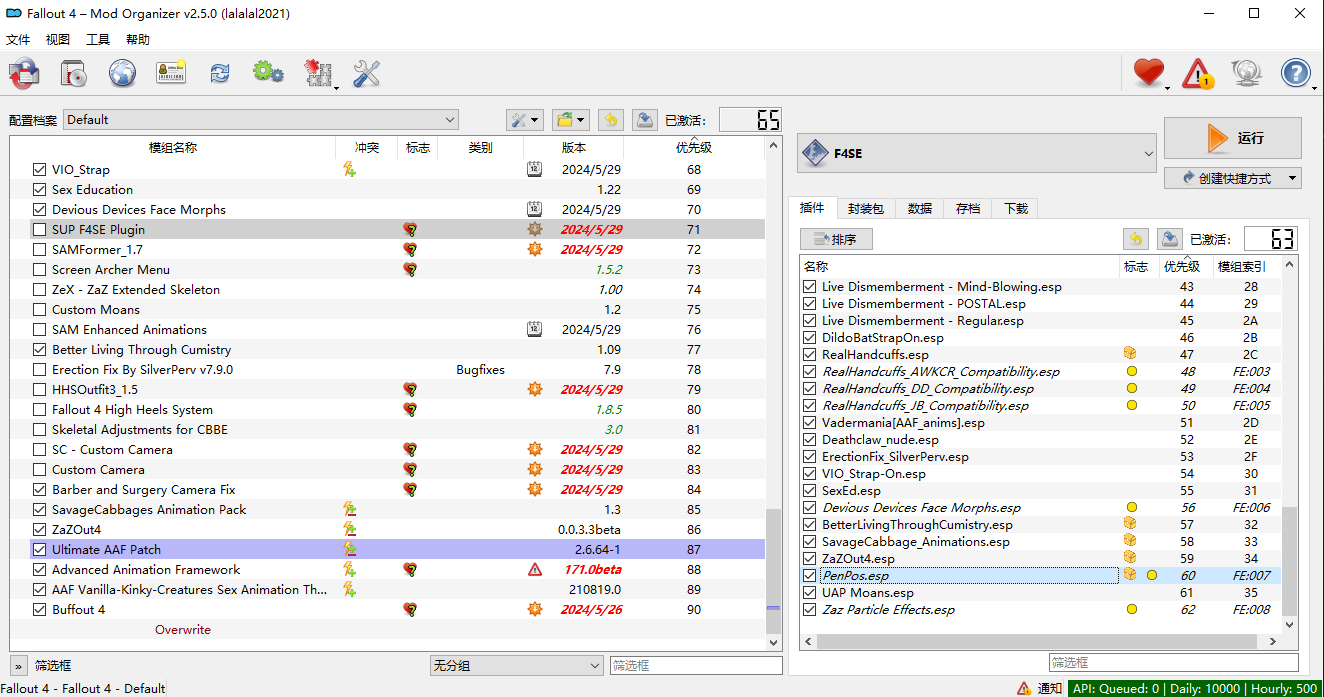
Task: Disable the Better Living Through Cumistry mod
Action: point(40,350)
